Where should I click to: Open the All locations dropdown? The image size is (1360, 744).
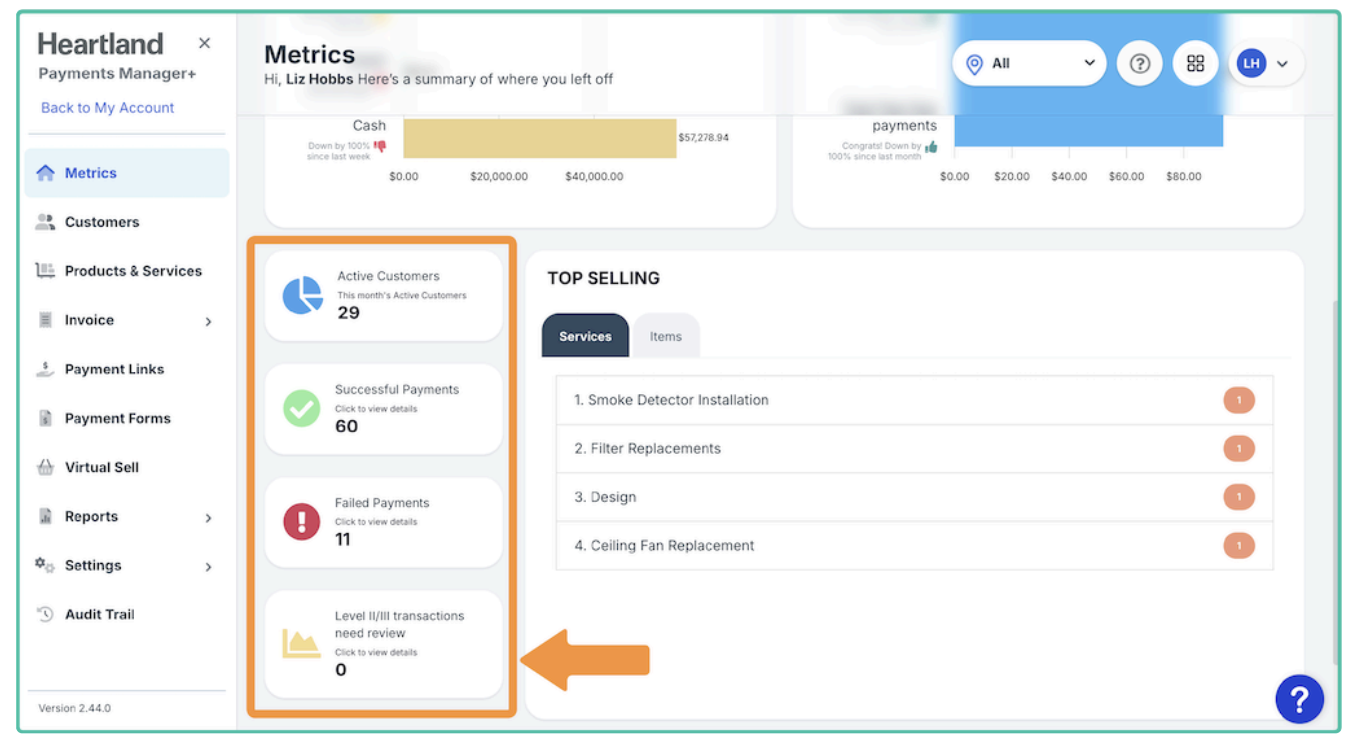tap(1029, 64)
